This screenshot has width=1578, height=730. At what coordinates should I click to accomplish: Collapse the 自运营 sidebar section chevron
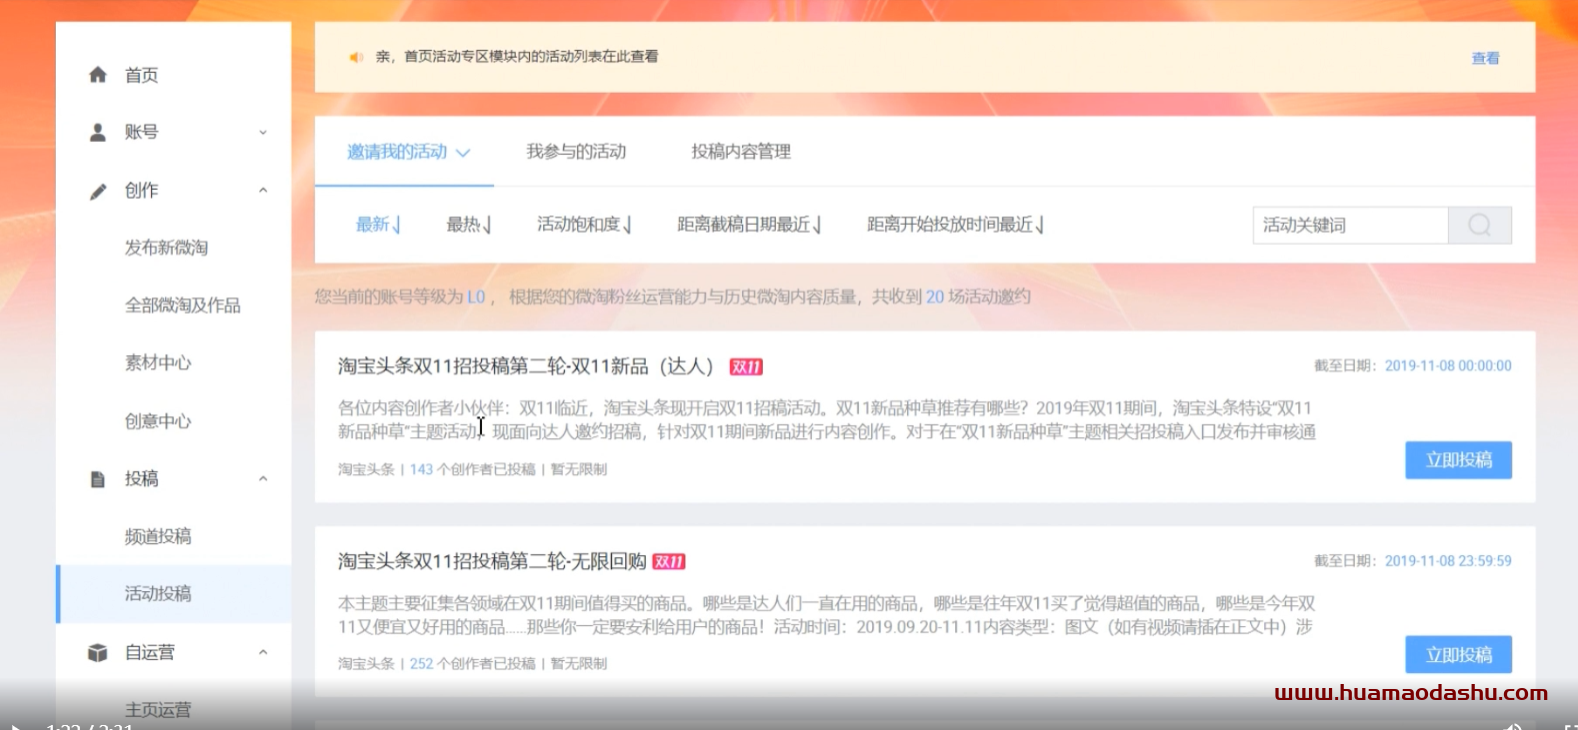point(263,652)
